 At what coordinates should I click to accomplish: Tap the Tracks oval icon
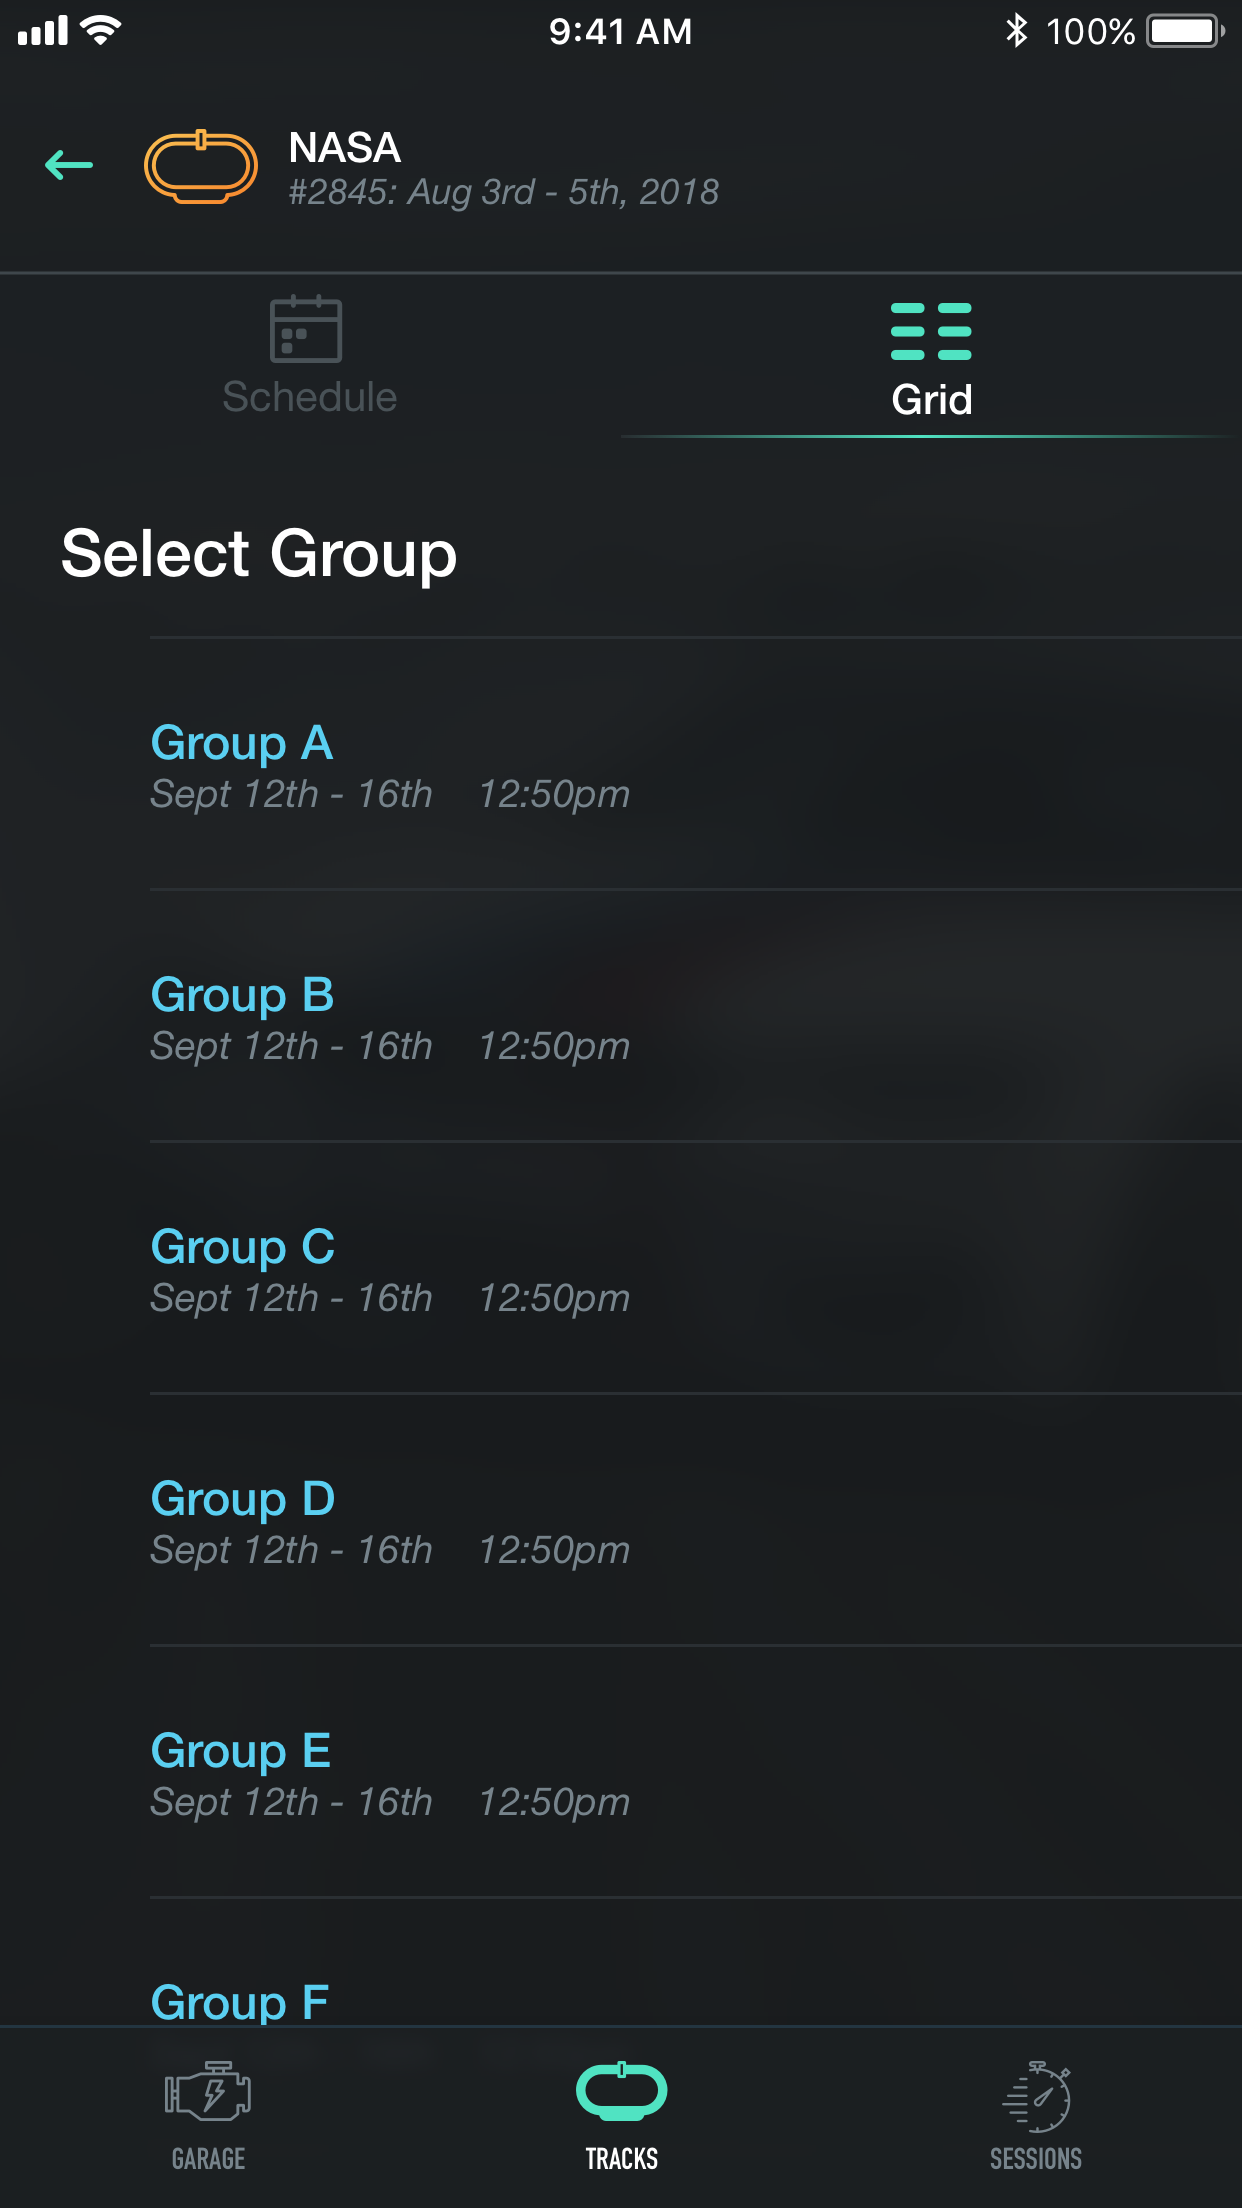coord(621,2091)
